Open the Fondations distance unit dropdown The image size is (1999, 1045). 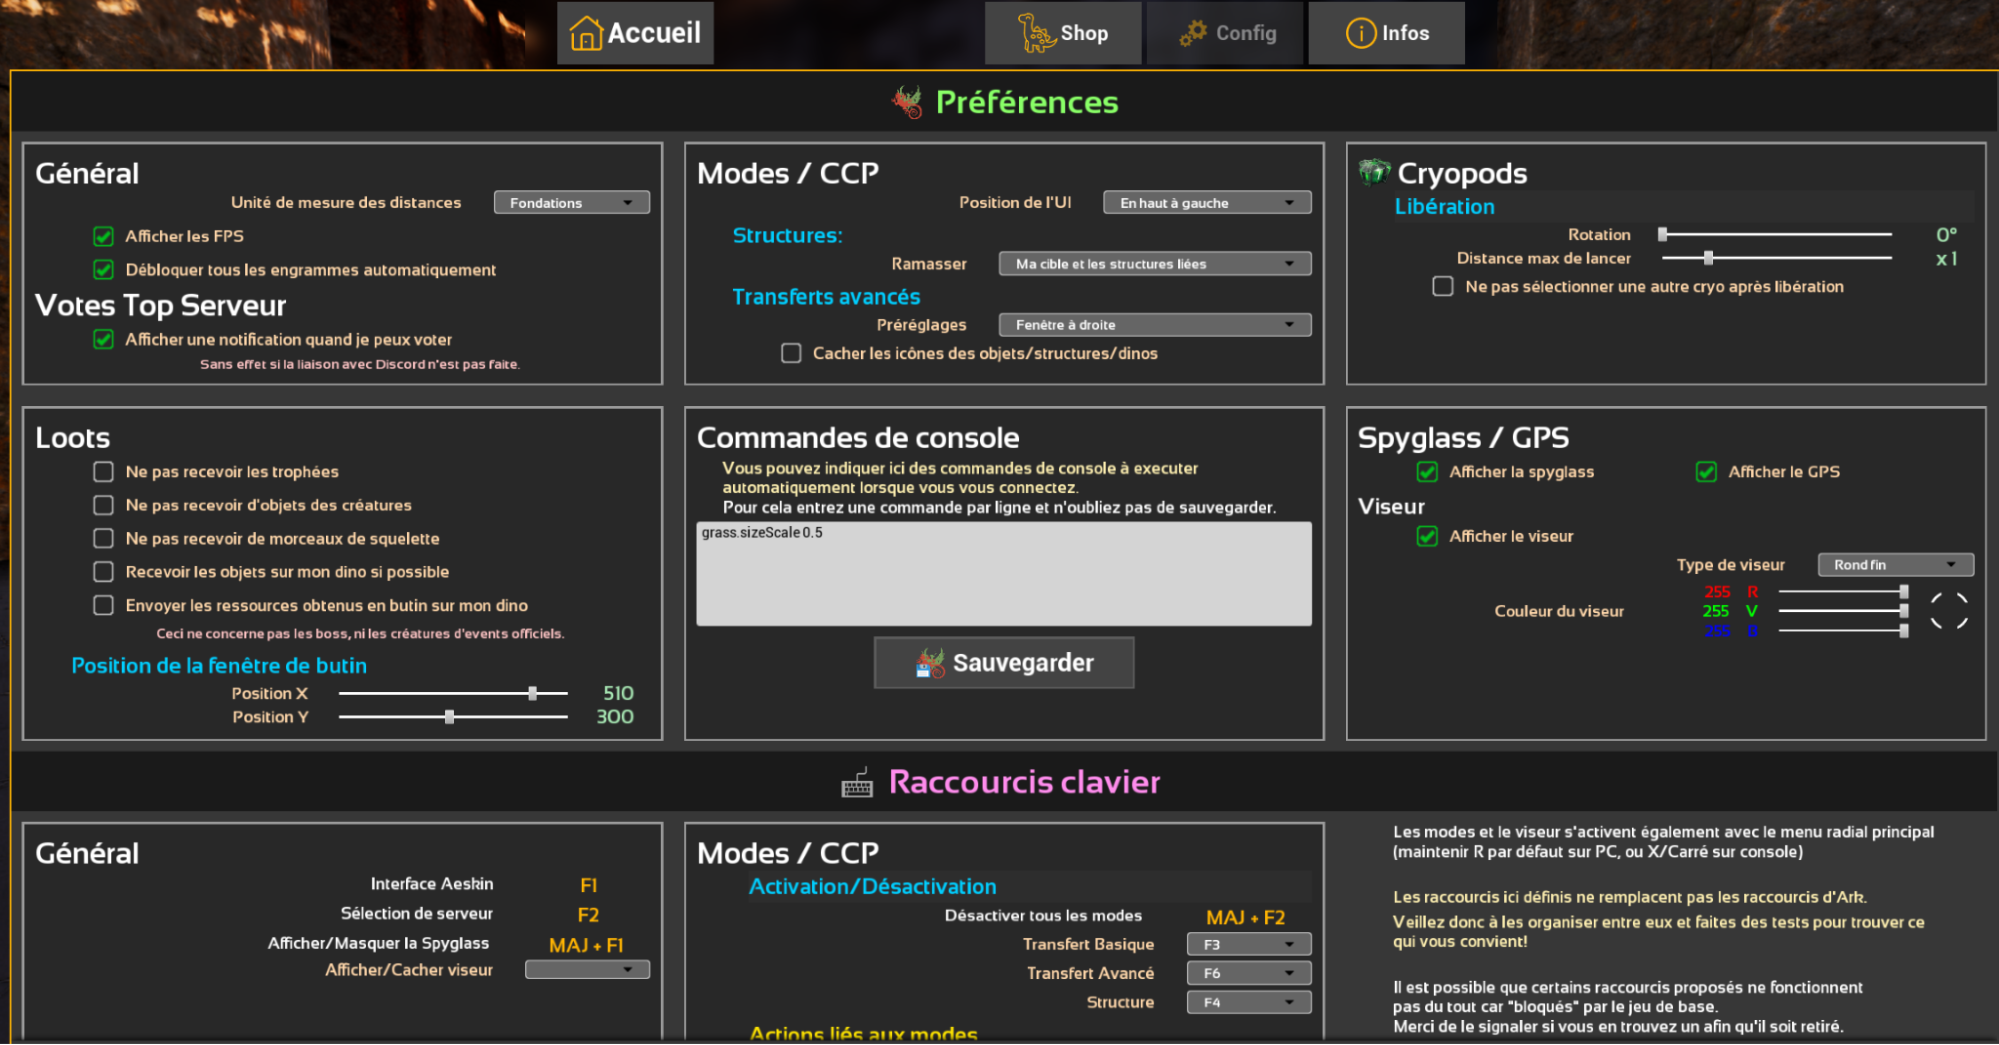572,202
